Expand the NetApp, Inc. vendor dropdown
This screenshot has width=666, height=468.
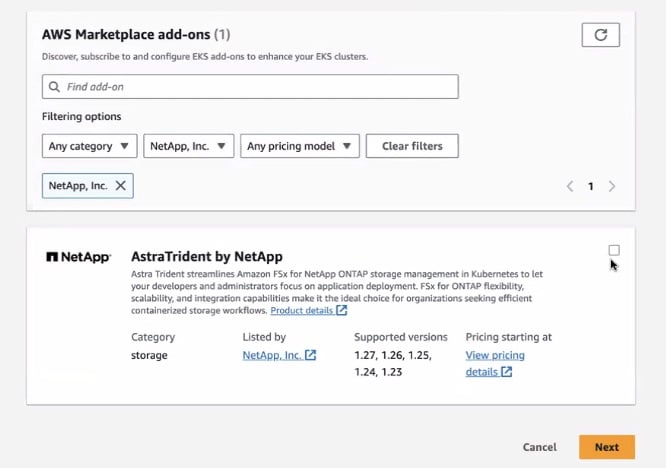pyautogui.click(x=189, y=146)
